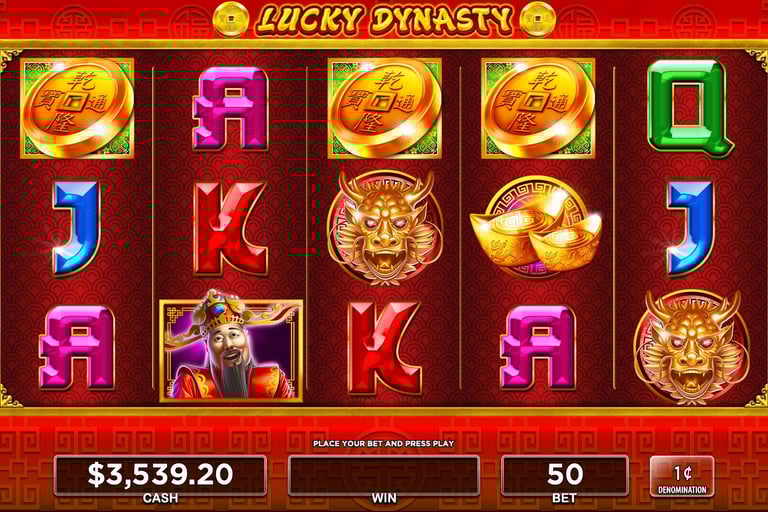Click the 1¢ Denomination button

coord(682,476)
